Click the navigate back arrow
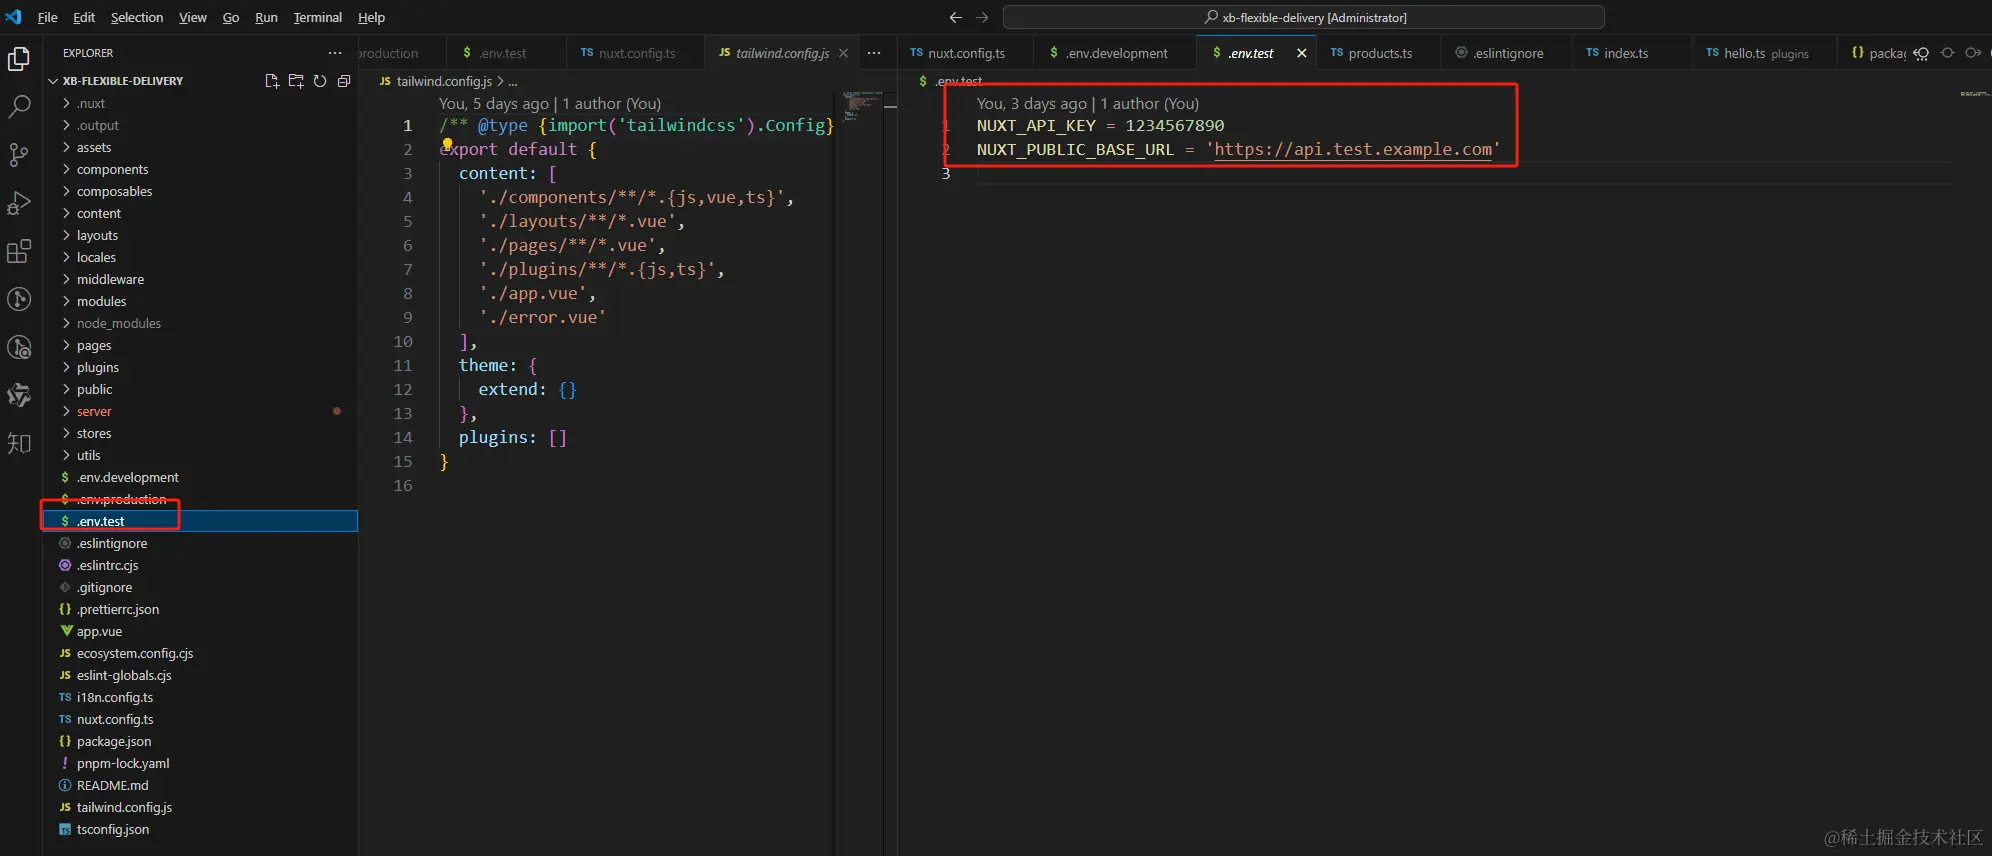The image size is (1992, 856). tap(956, 17)
